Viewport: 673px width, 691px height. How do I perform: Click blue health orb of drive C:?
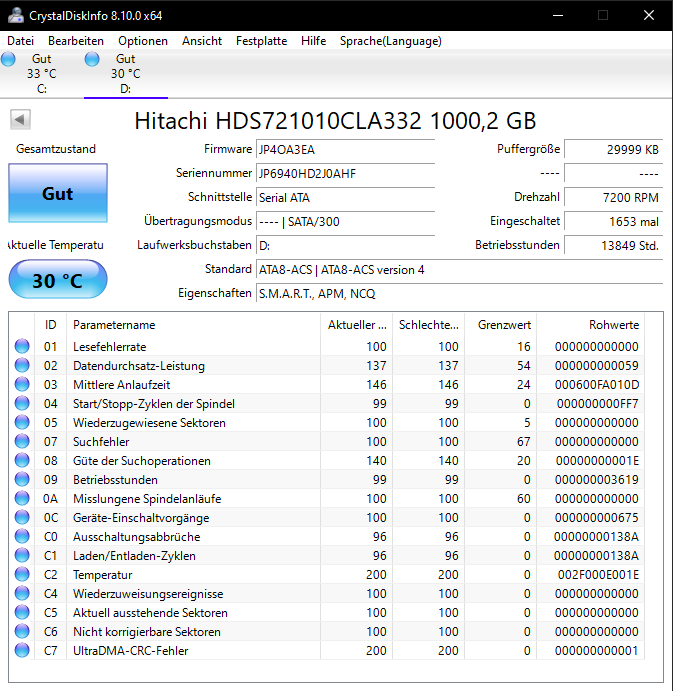(8, 59)
